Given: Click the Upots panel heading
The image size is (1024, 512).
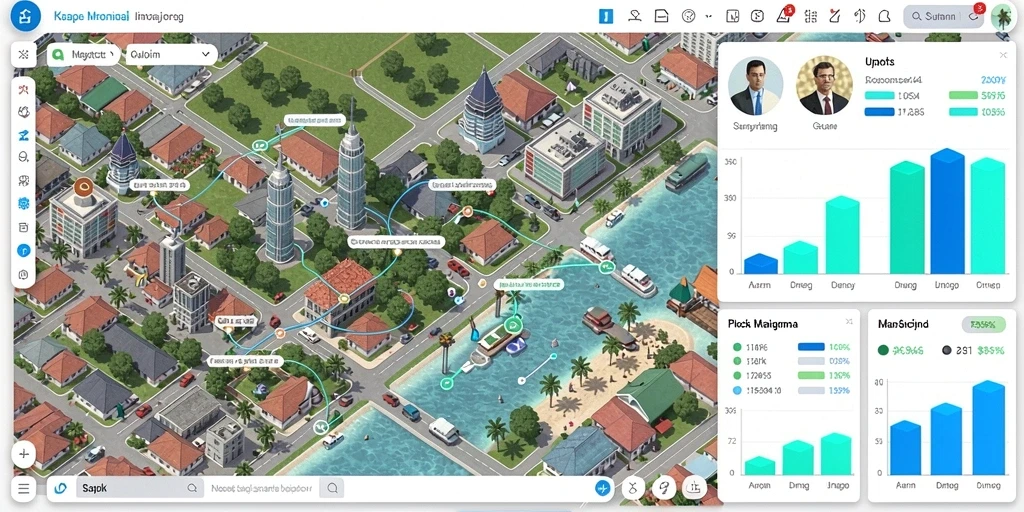Looking at the screenshot, I should (879, 61).
